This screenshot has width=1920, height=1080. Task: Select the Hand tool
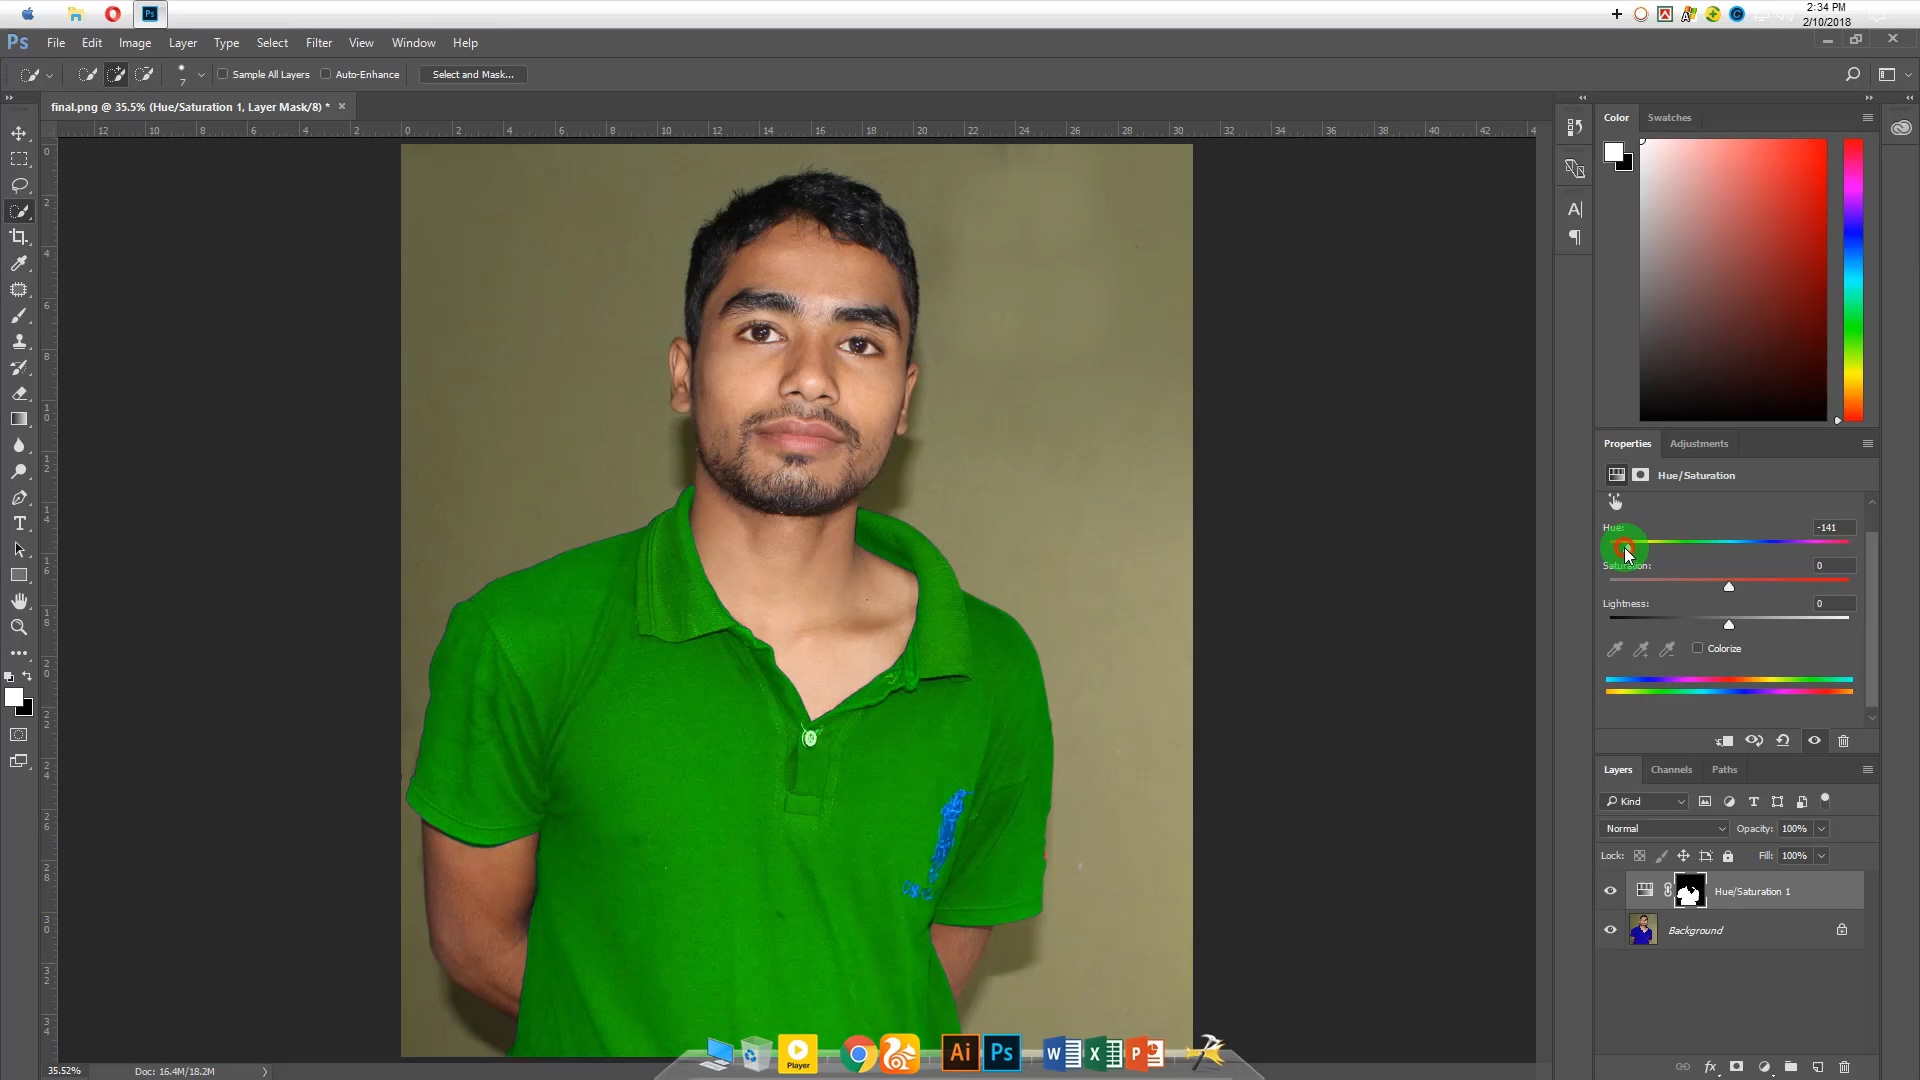pos(19,601)
